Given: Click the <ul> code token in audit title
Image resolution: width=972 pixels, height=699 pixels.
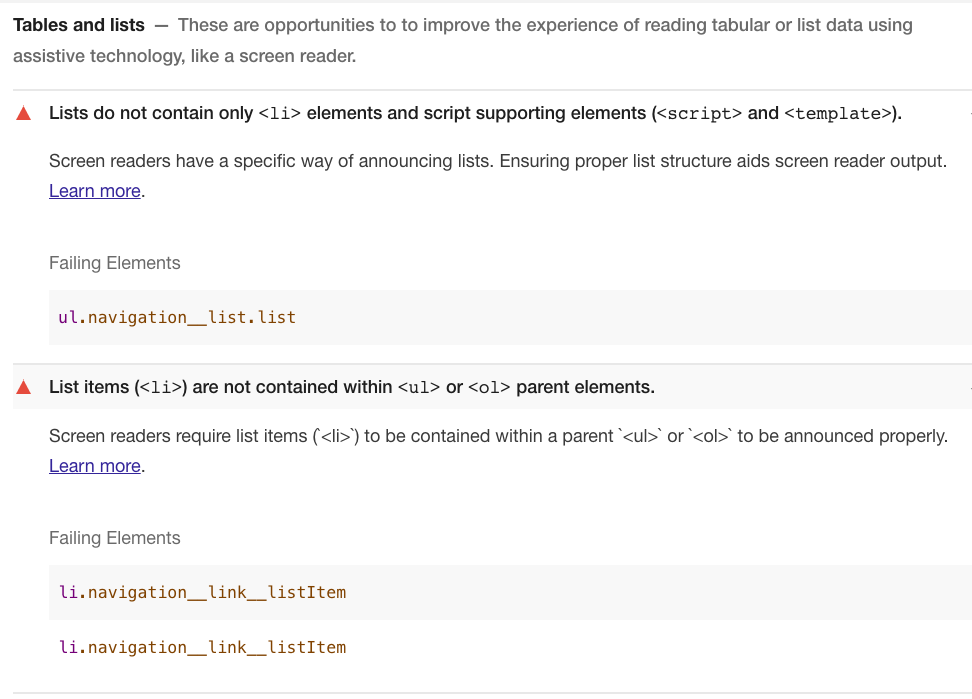Looking at the screenshot, I should 418,388.
